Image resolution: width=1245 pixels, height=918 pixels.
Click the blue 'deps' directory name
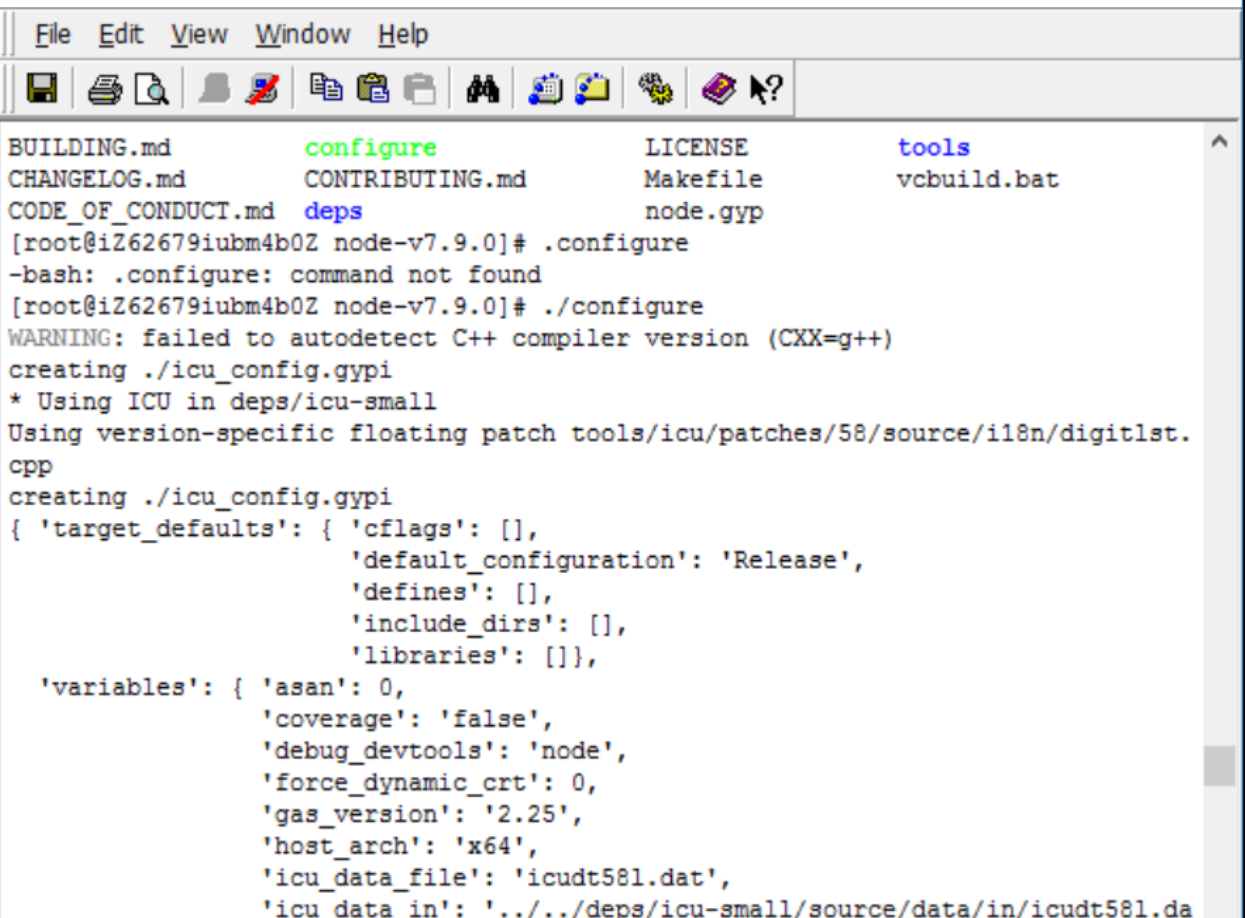click(334, 212)
